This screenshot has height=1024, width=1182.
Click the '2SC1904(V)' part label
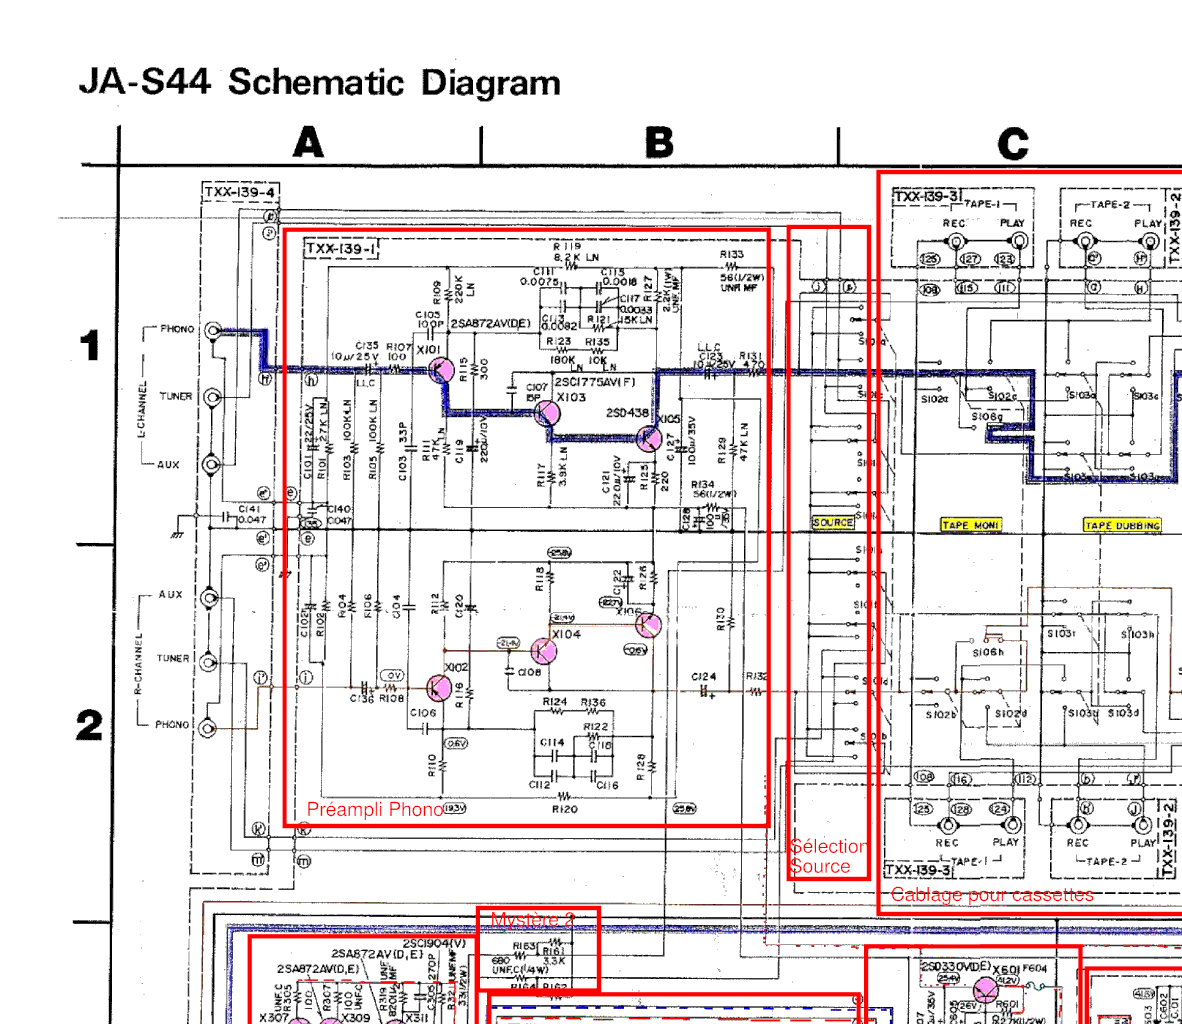coord(434,944)
